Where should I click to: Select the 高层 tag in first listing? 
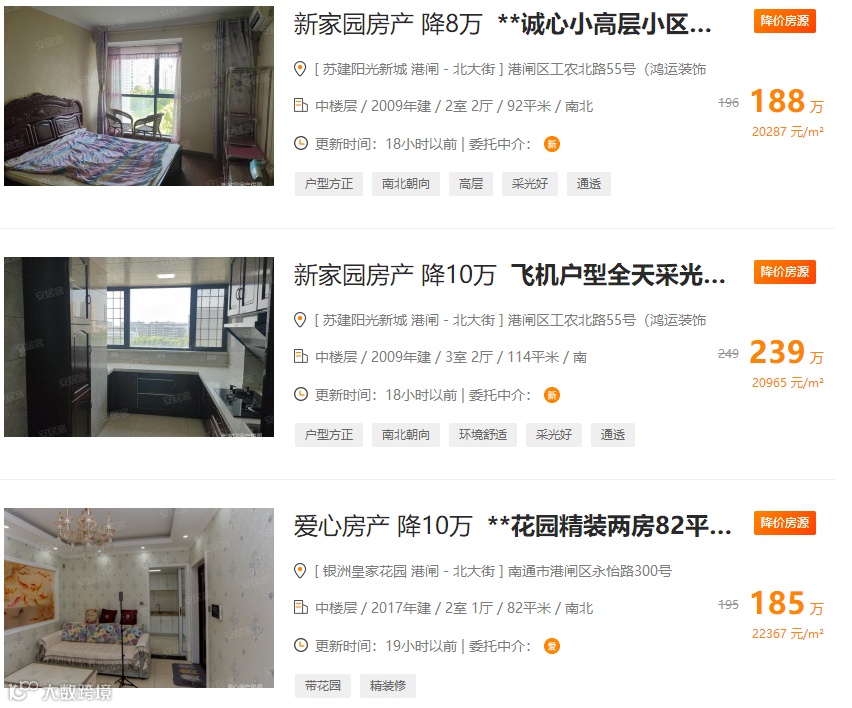471,184
